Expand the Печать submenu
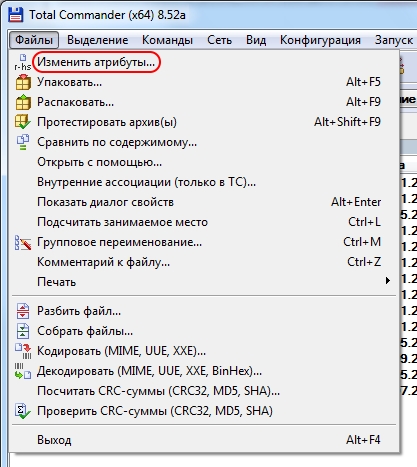The image size is (417, 467). pyautogui.click(x=205, y=282)
